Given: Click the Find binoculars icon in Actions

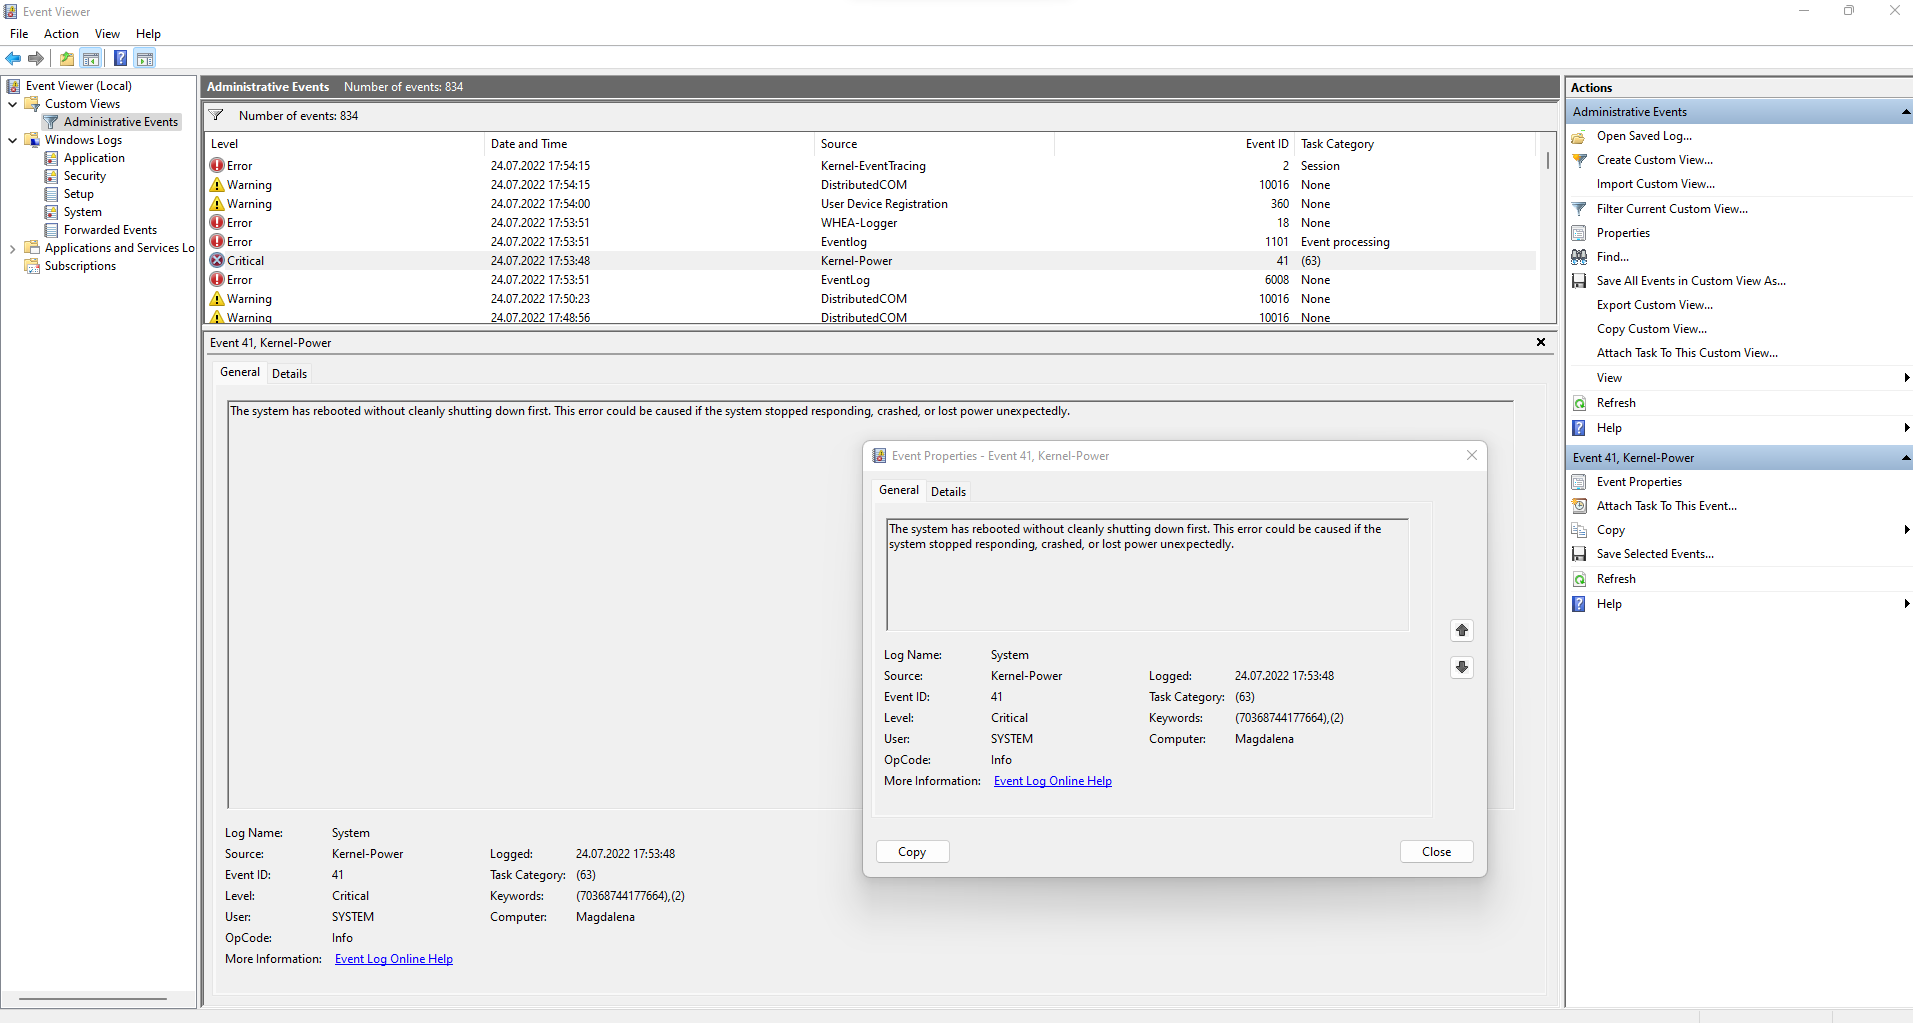Looking at the screenshot, I should click(1579, 257).
